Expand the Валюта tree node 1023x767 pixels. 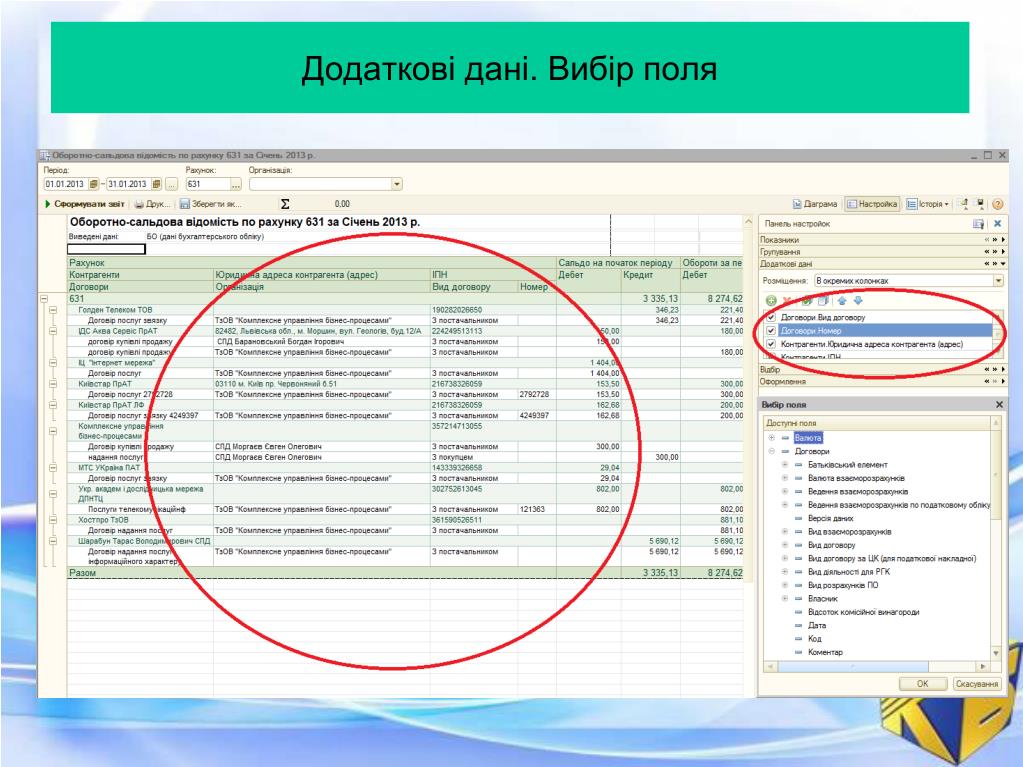coord(772,438)
